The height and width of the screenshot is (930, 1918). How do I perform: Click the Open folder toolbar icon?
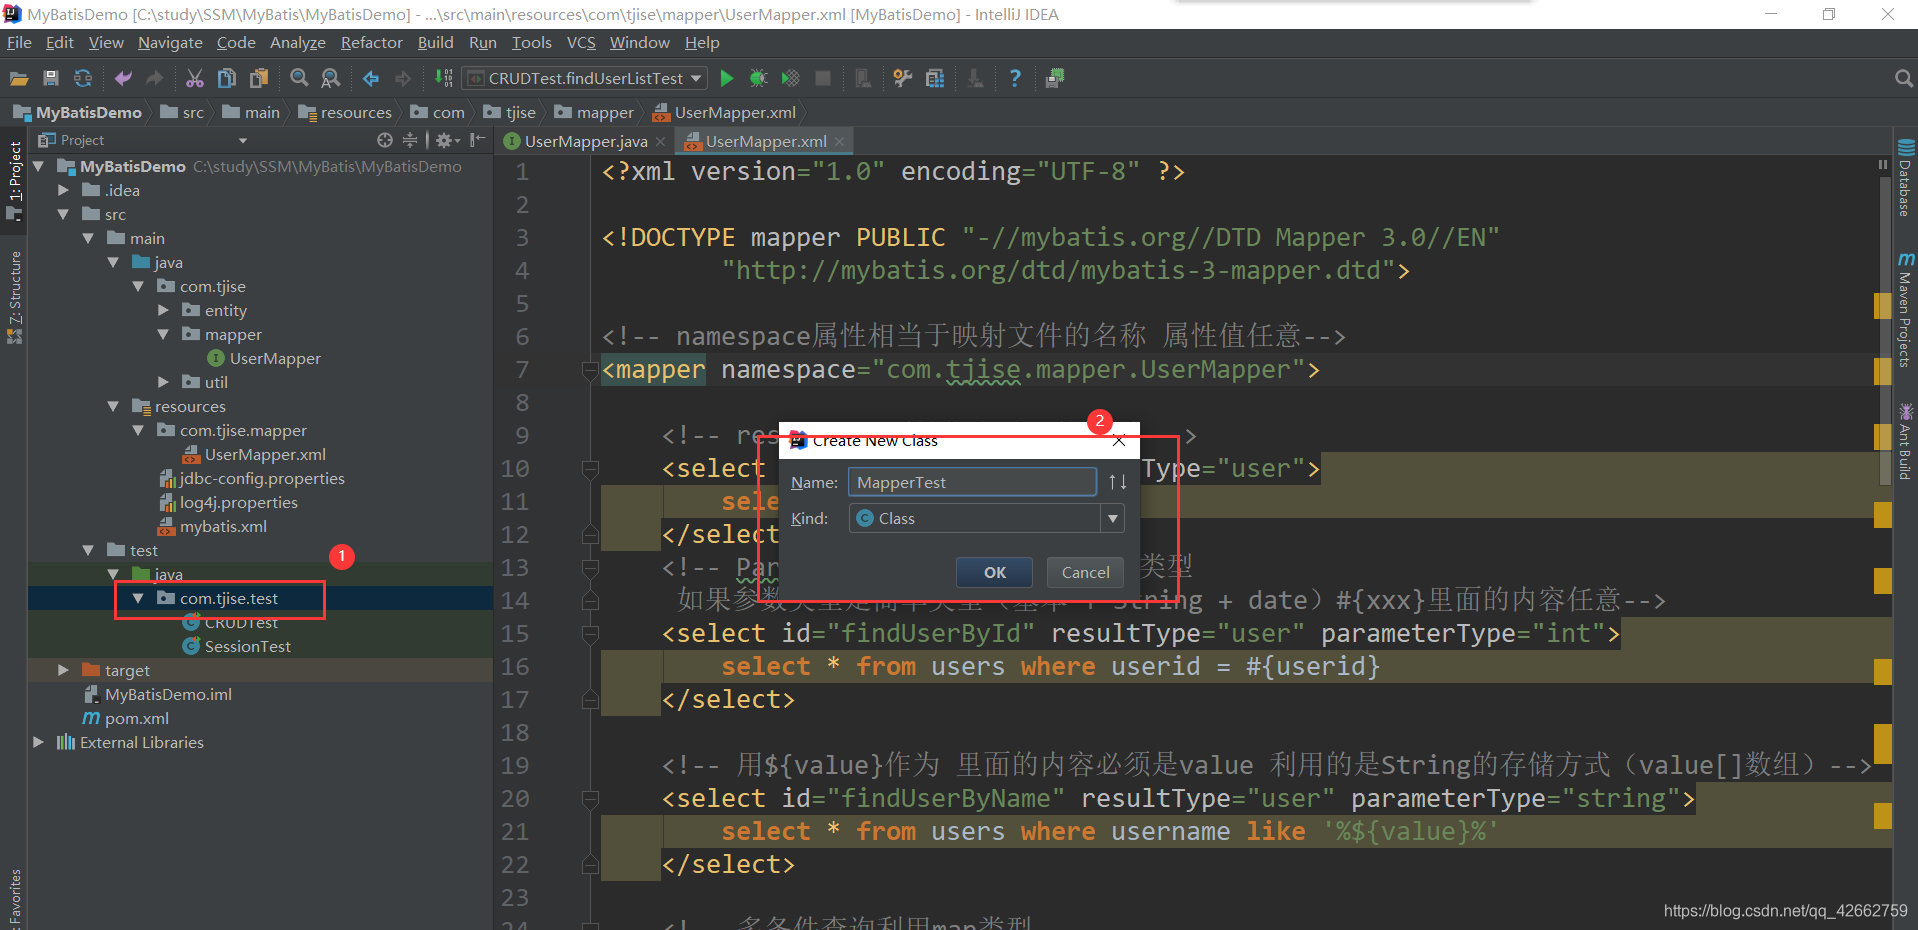coord(19,78)
